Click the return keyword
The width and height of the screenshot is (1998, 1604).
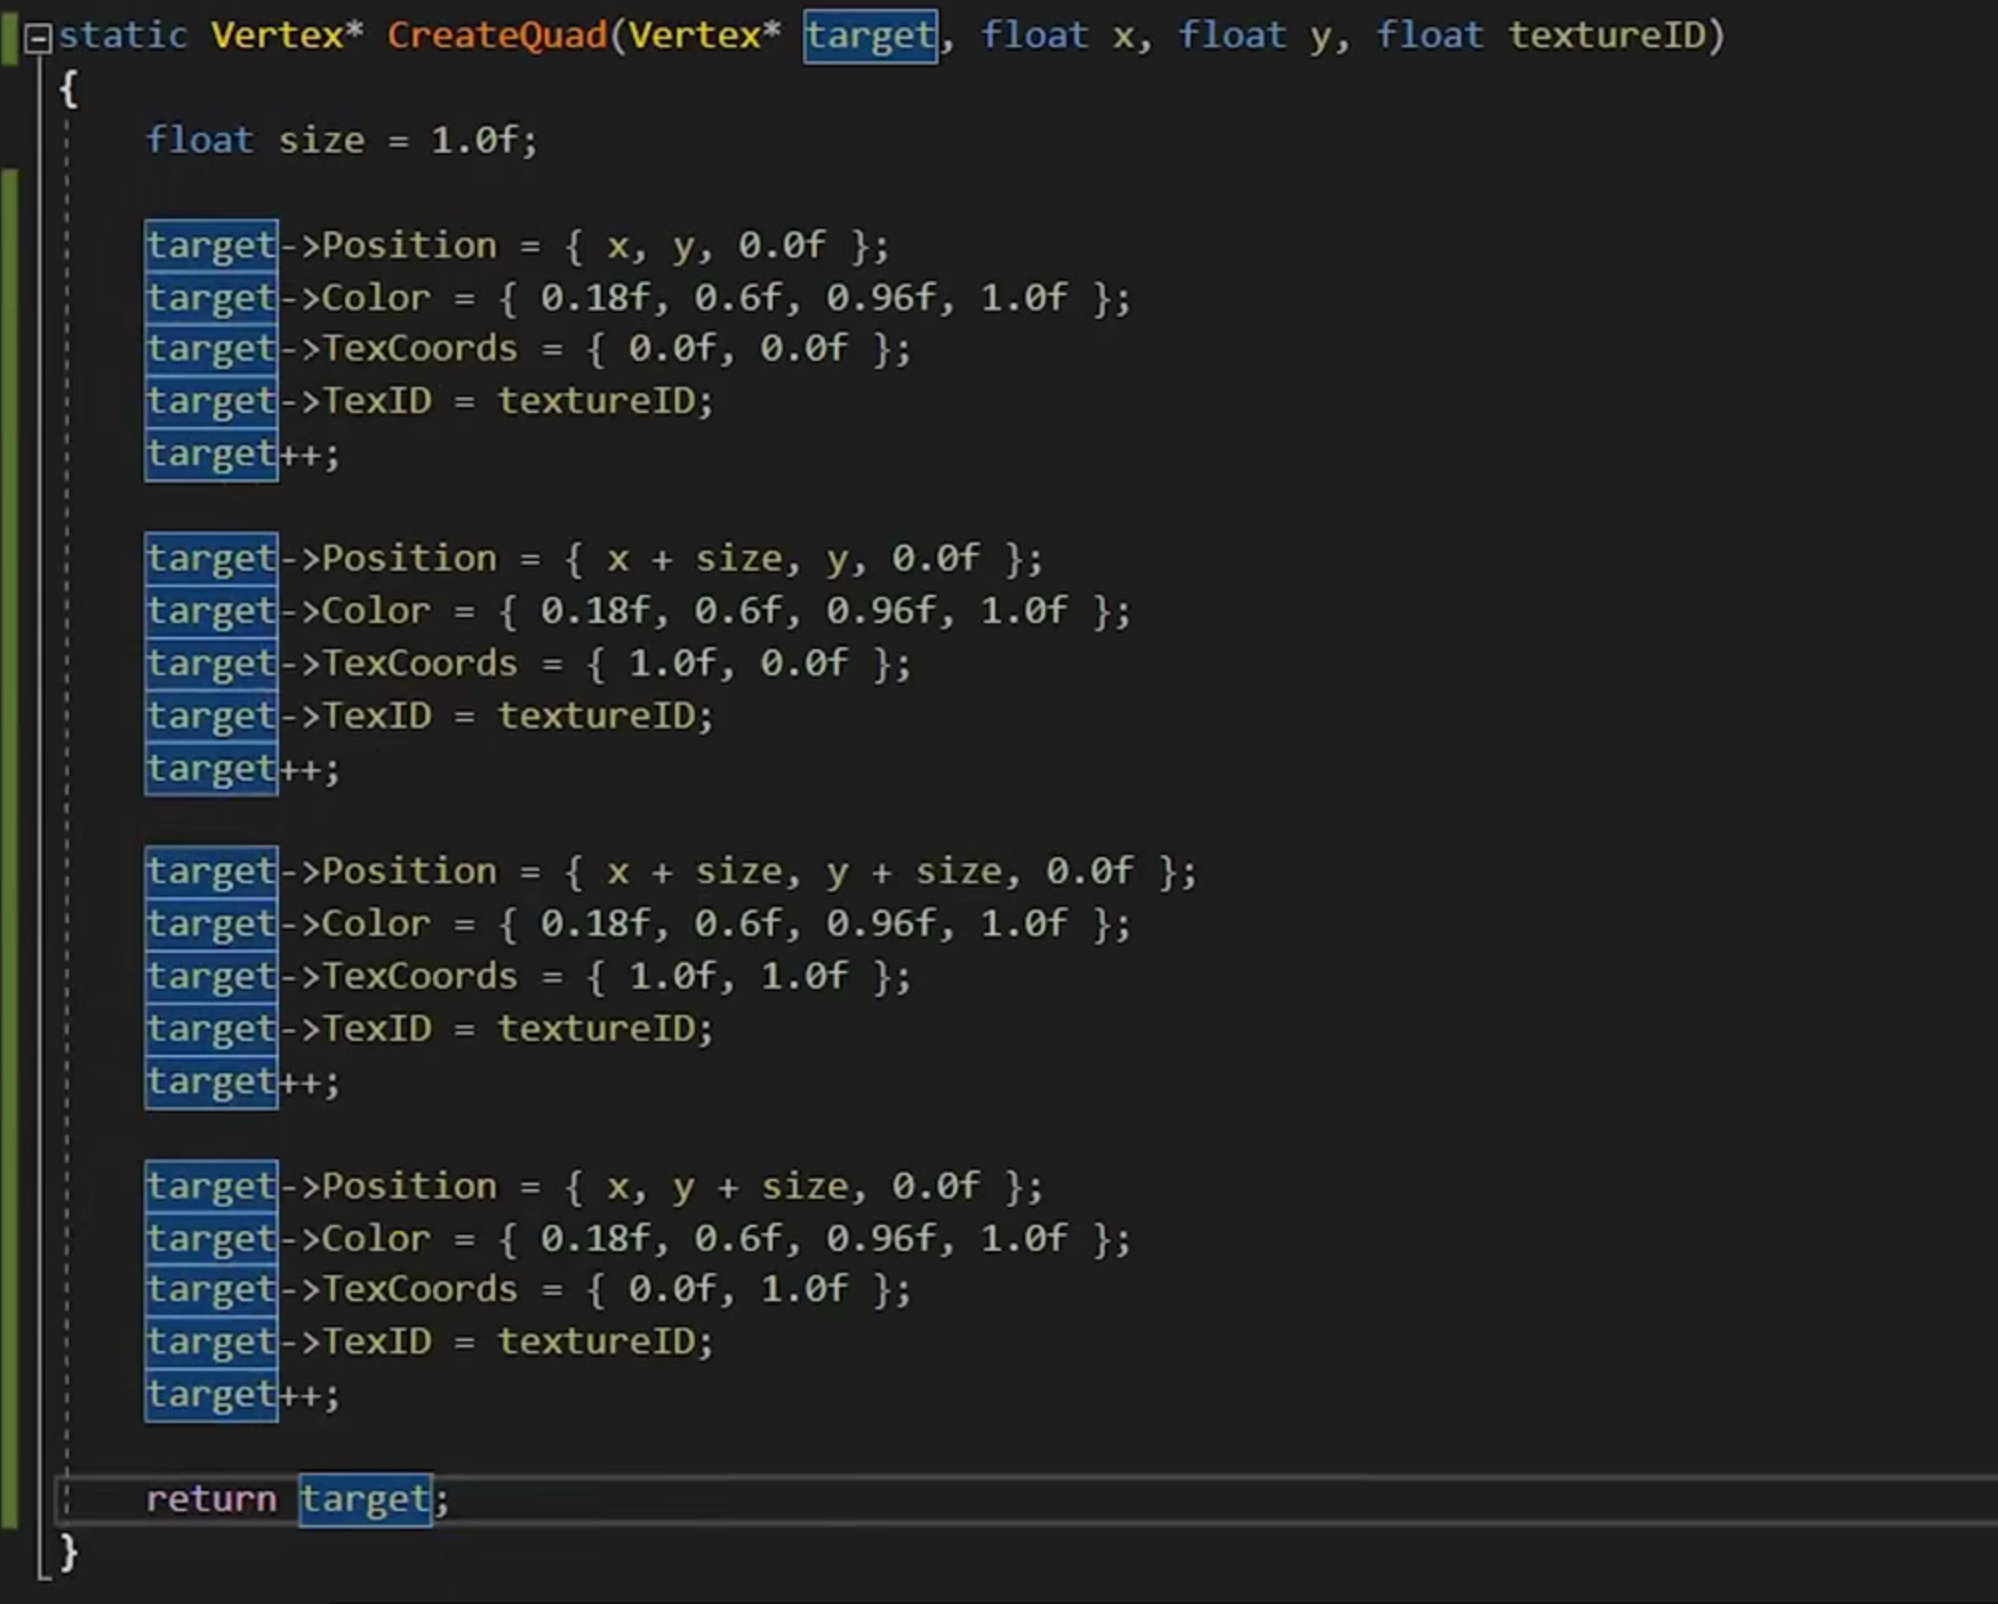(211, 1499)
